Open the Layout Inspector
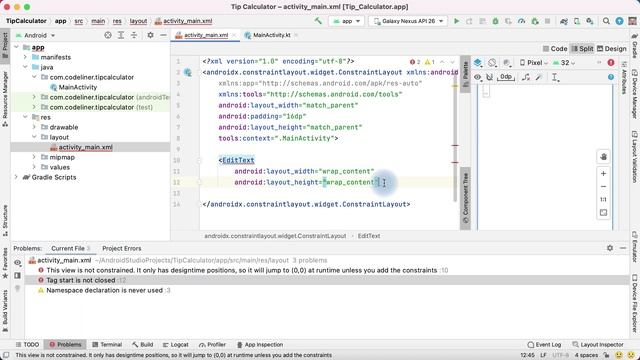The width and height of the screenshot is (640, 360). point(598,344)
